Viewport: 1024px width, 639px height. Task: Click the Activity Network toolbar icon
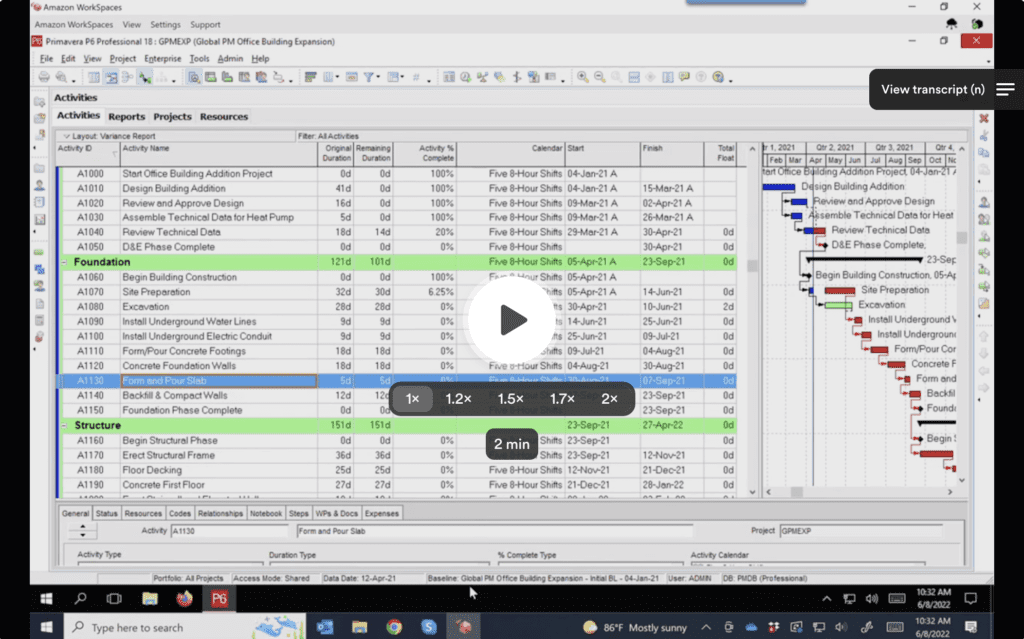[x=128, y=77]
